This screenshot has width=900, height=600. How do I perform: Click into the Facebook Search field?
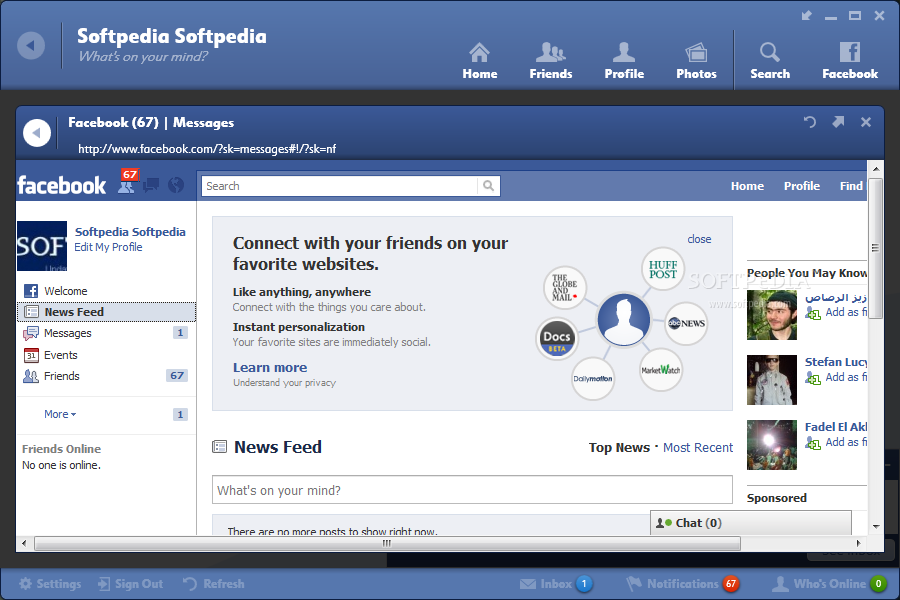(339, 185)
